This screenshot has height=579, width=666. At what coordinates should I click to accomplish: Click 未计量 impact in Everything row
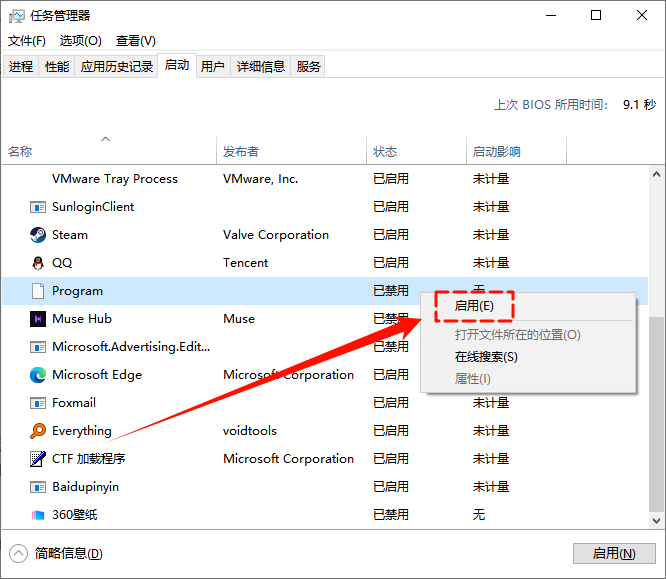[491, 431]
